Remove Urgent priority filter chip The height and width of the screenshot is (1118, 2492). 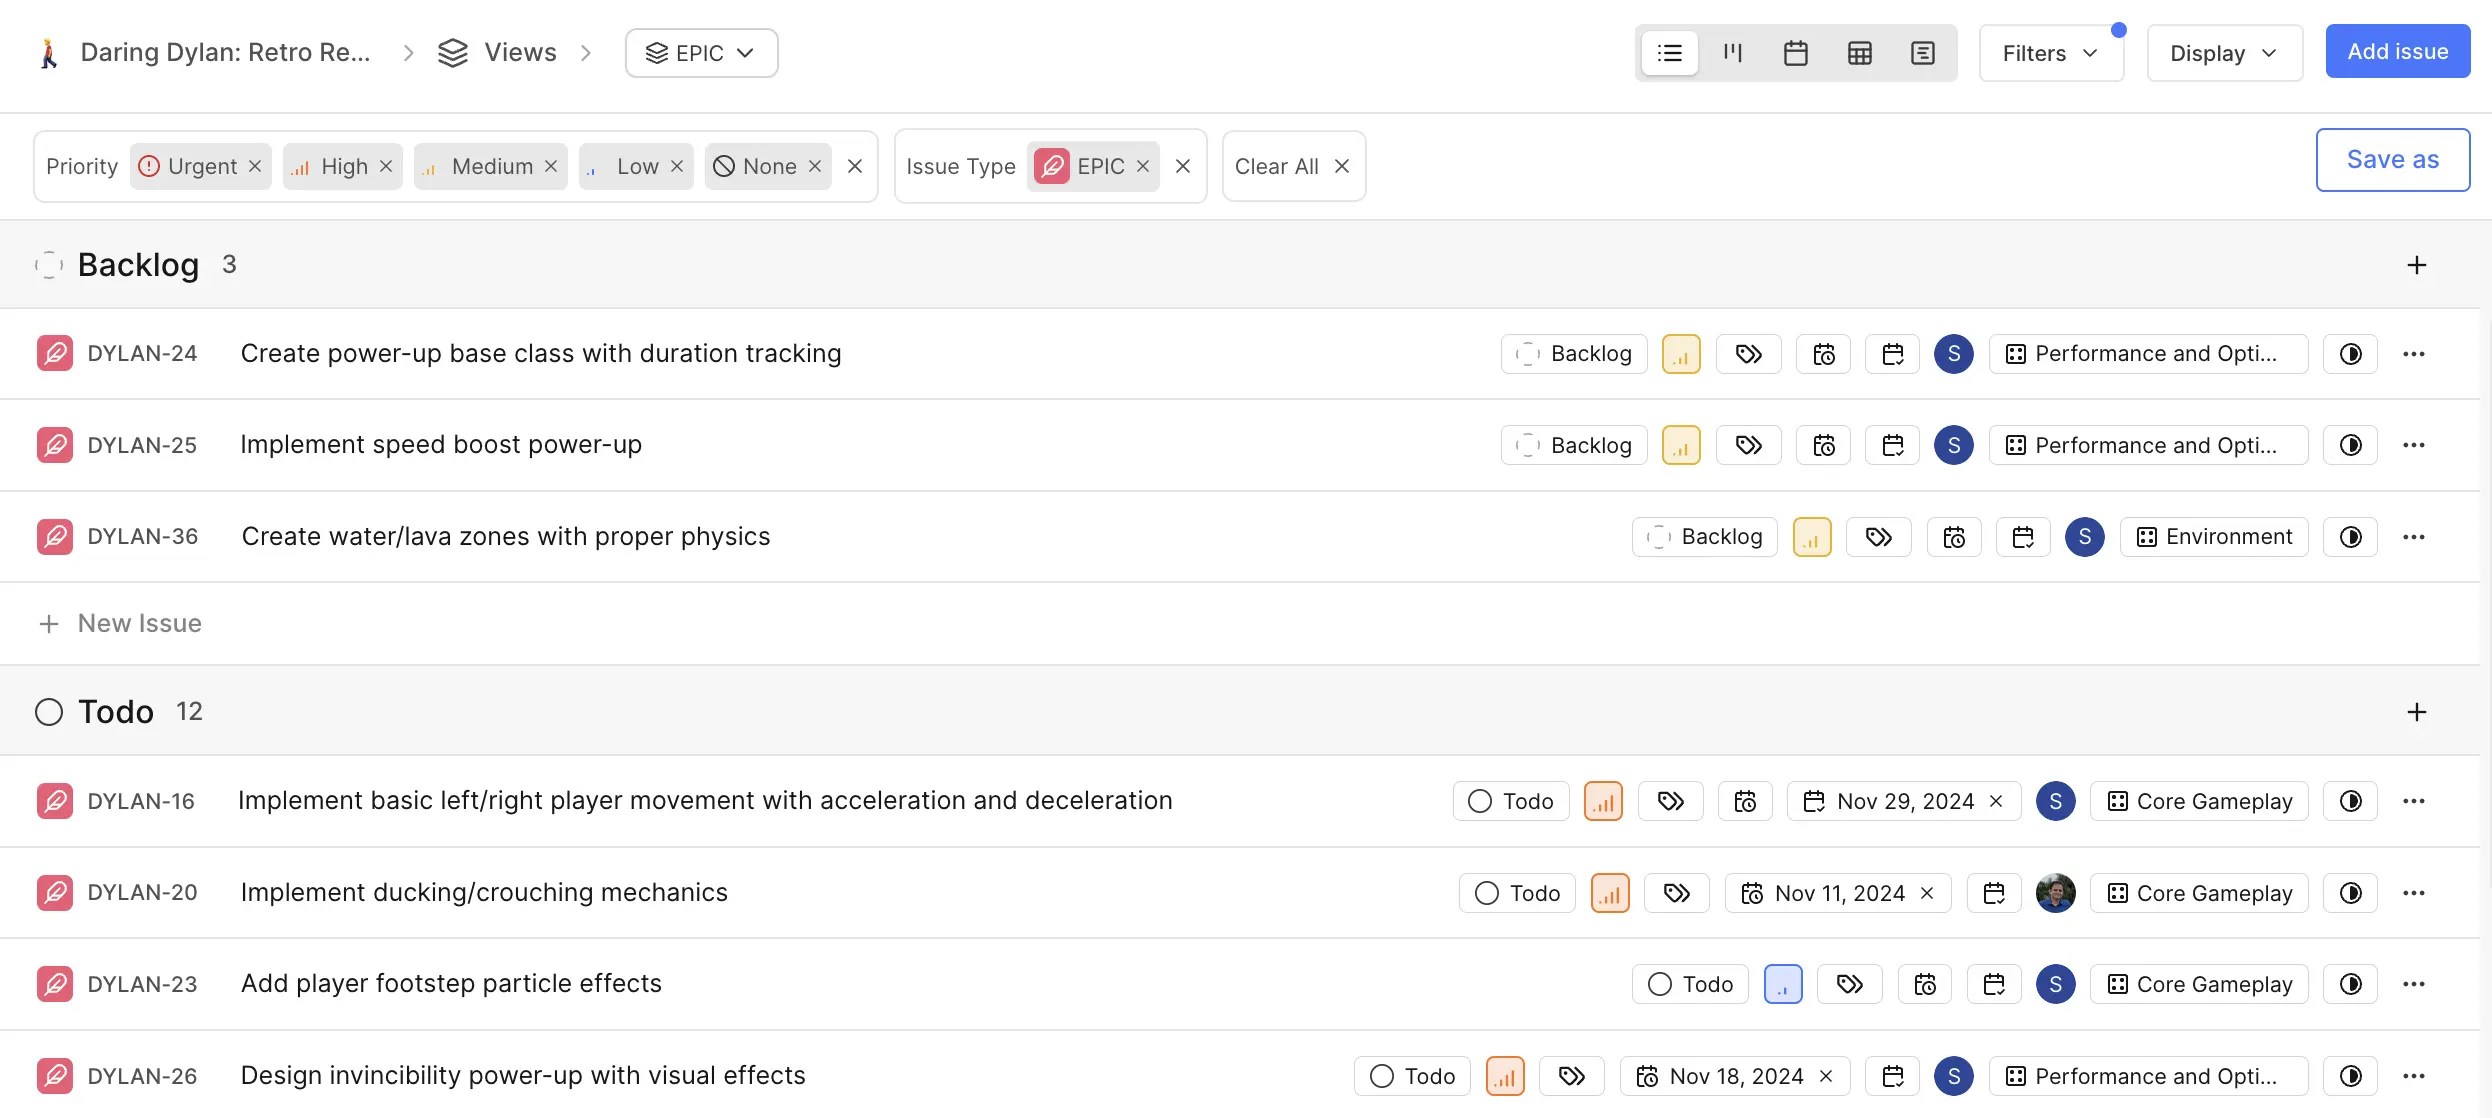[255, 167]
